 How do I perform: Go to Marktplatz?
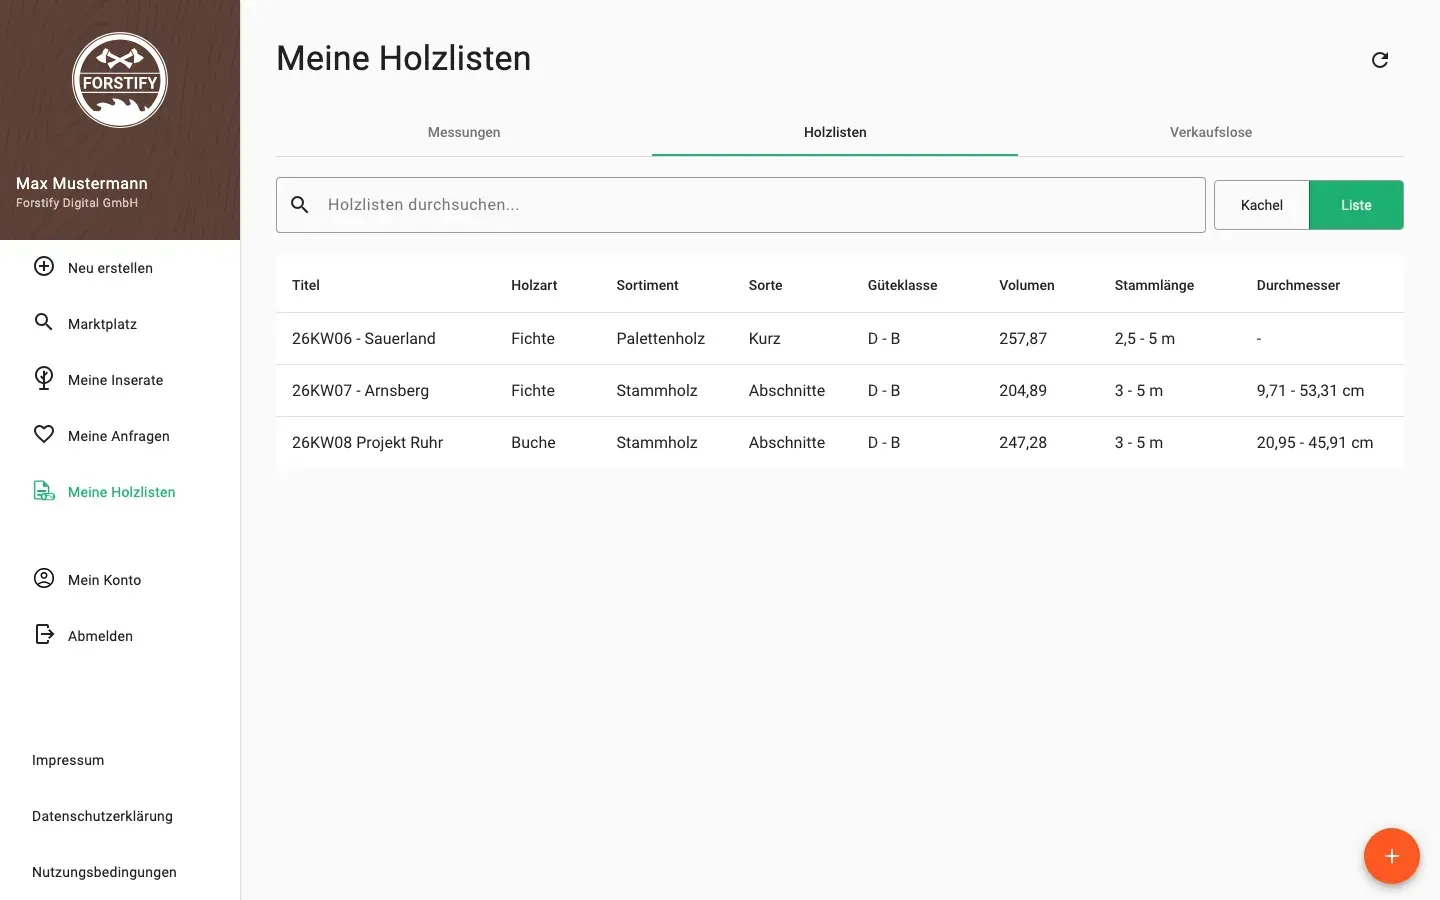(x=120, y=324)
